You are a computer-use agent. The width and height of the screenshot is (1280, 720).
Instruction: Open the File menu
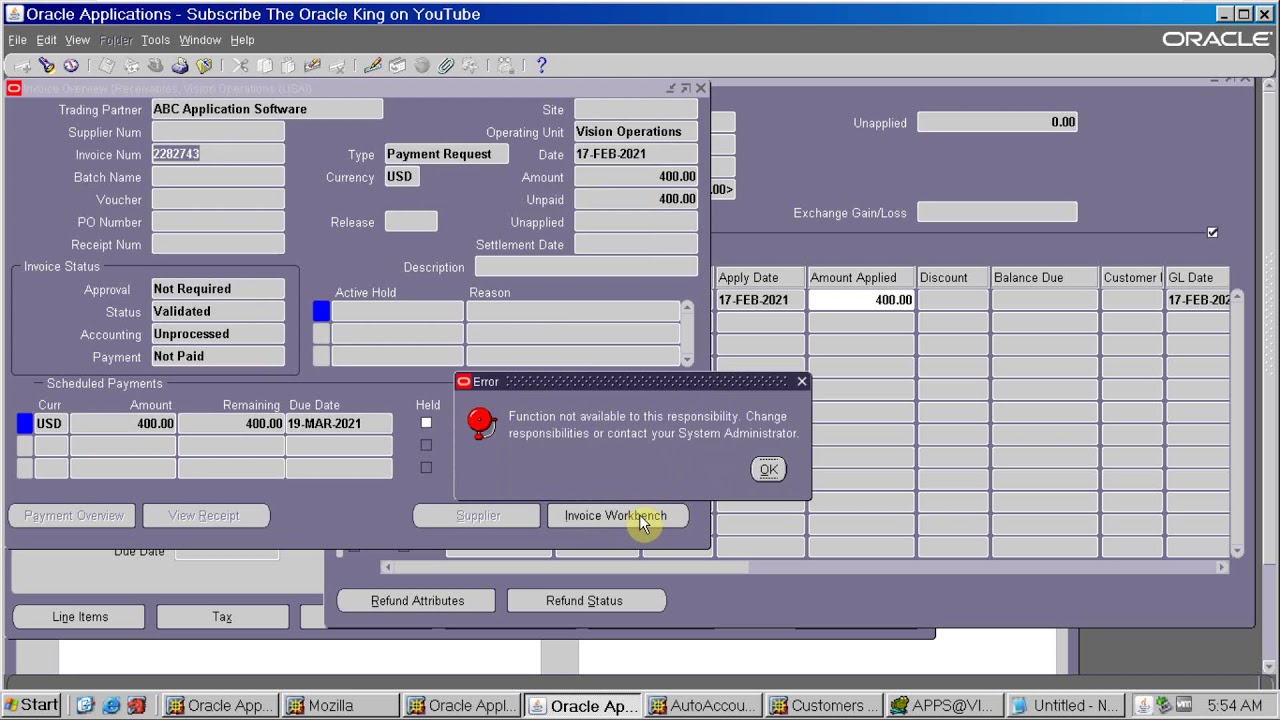click(17, 40)
